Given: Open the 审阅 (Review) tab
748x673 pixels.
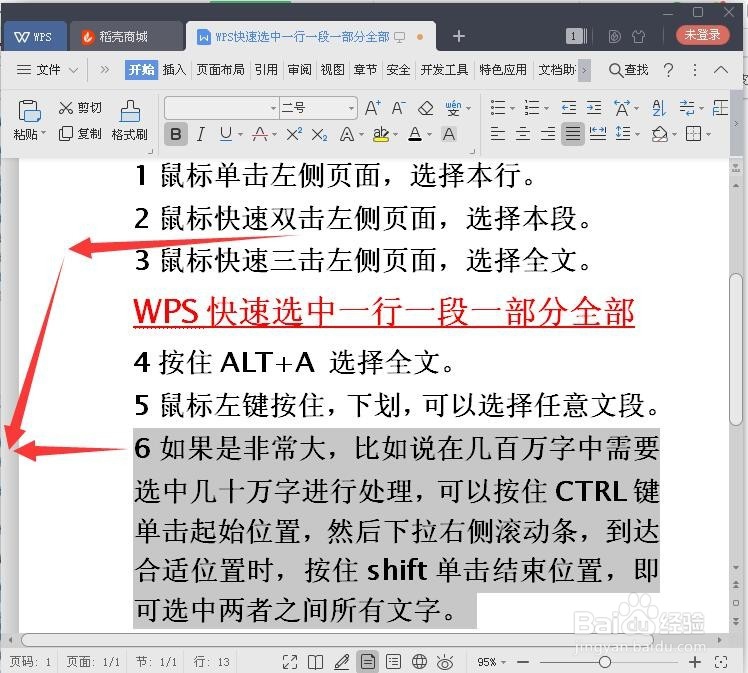Looking at the screenshot, I should 299,70.
